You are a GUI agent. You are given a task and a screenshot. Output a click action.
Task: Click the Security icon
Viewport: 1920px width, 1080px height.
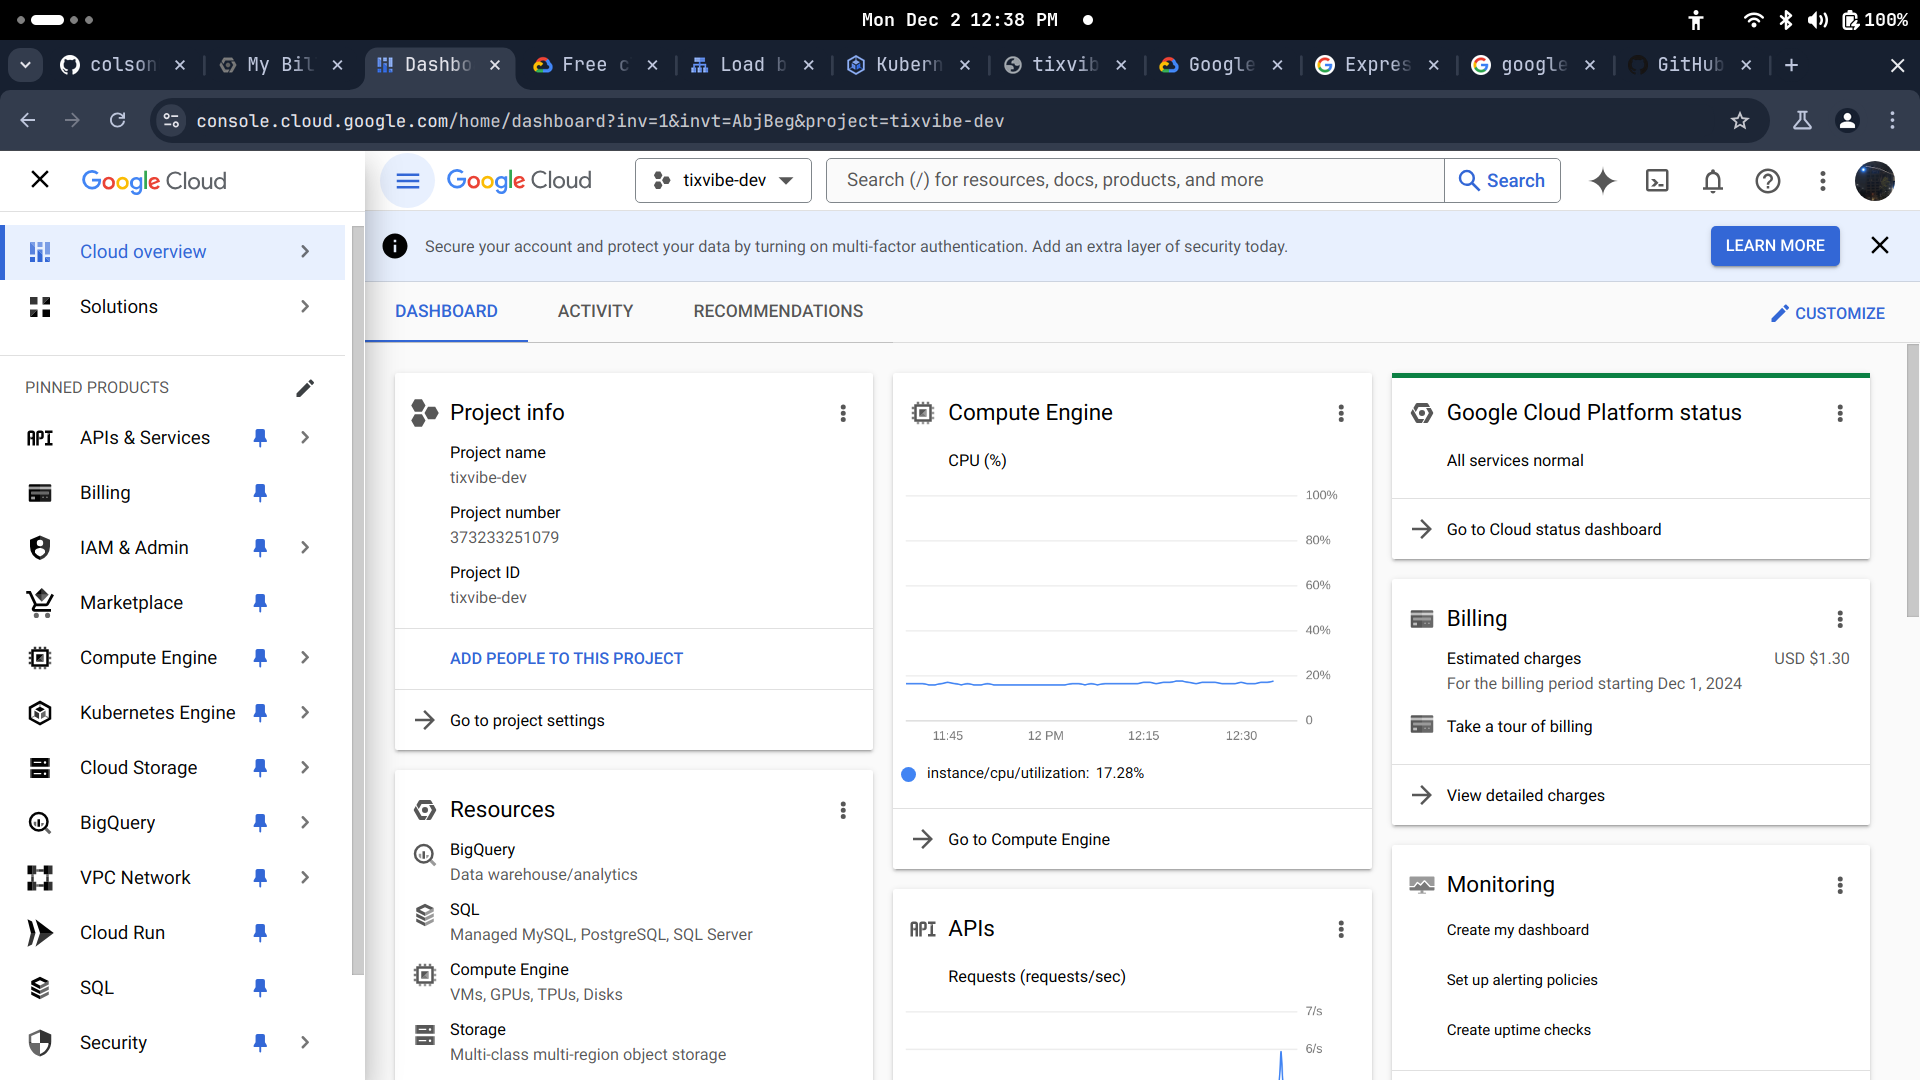pyautogui.click(x=40, y=1042)
